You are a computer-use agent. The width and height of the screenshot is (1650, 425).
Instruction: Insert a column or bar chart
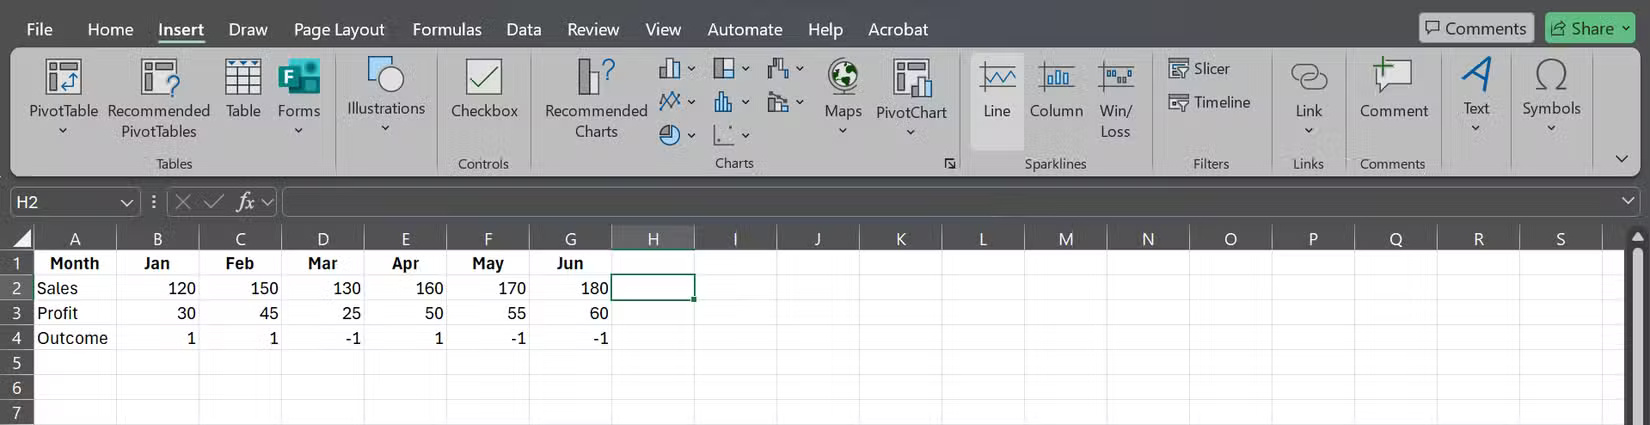[x=670, y=69]
